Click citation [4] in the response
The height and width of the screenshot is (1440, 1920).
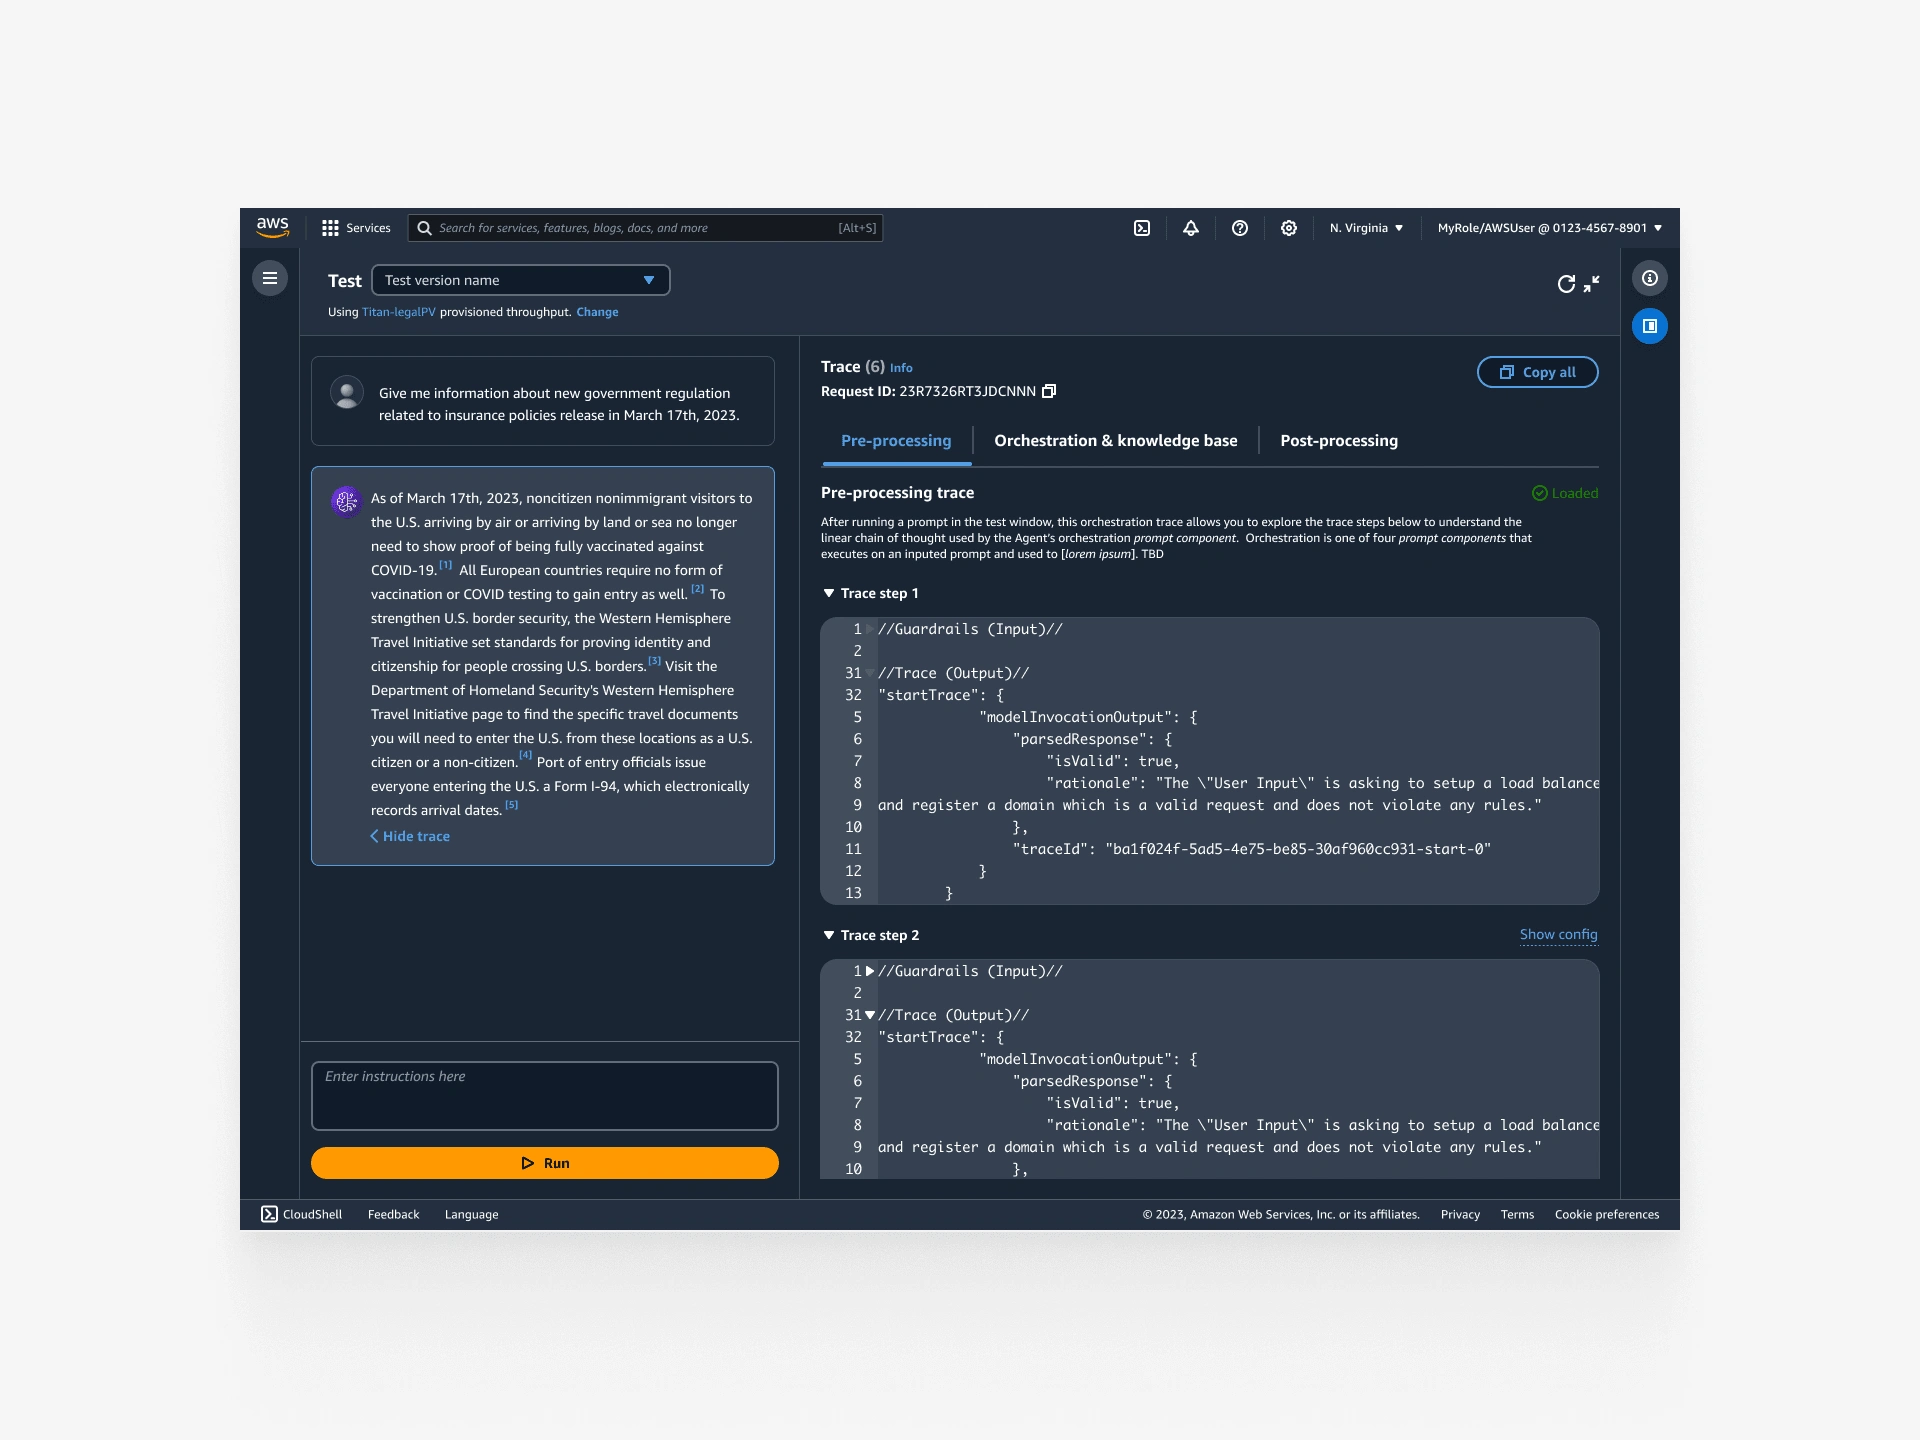(525, 756)
